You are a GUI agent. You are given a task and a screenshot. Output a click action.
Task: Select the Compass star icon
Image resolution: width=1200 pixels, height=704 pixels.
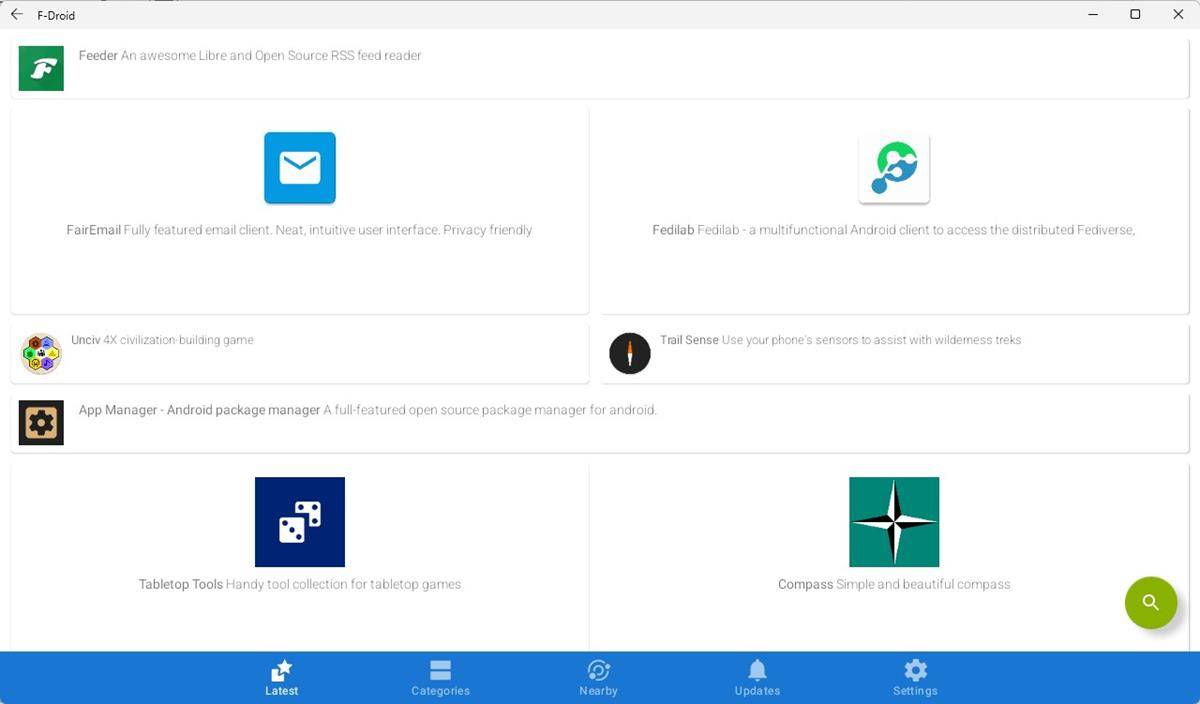(x=893, y=521)
